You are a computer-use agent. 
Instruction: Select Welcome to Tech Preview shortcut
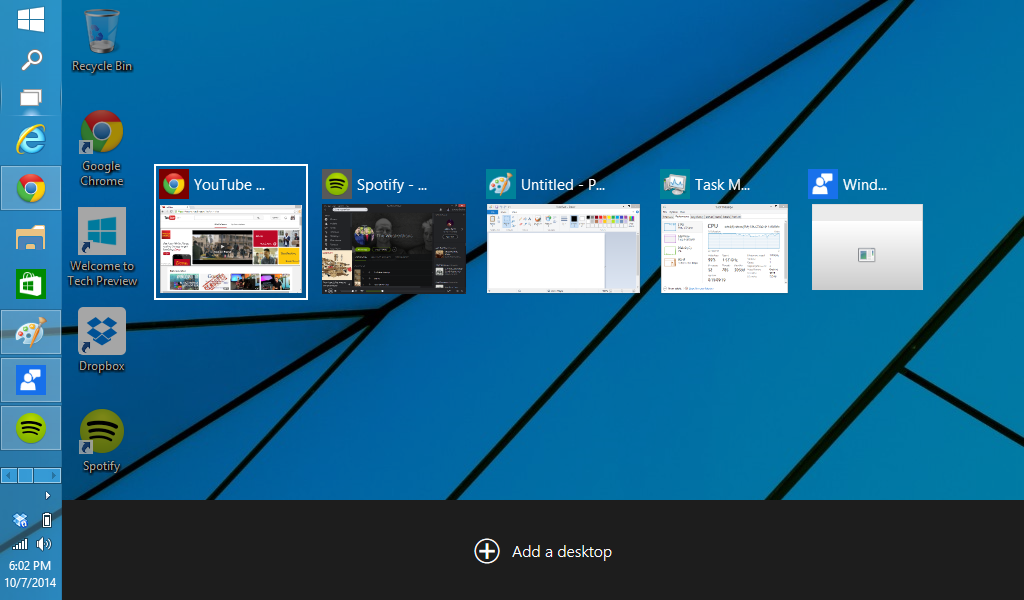click(x=102, y=247)
